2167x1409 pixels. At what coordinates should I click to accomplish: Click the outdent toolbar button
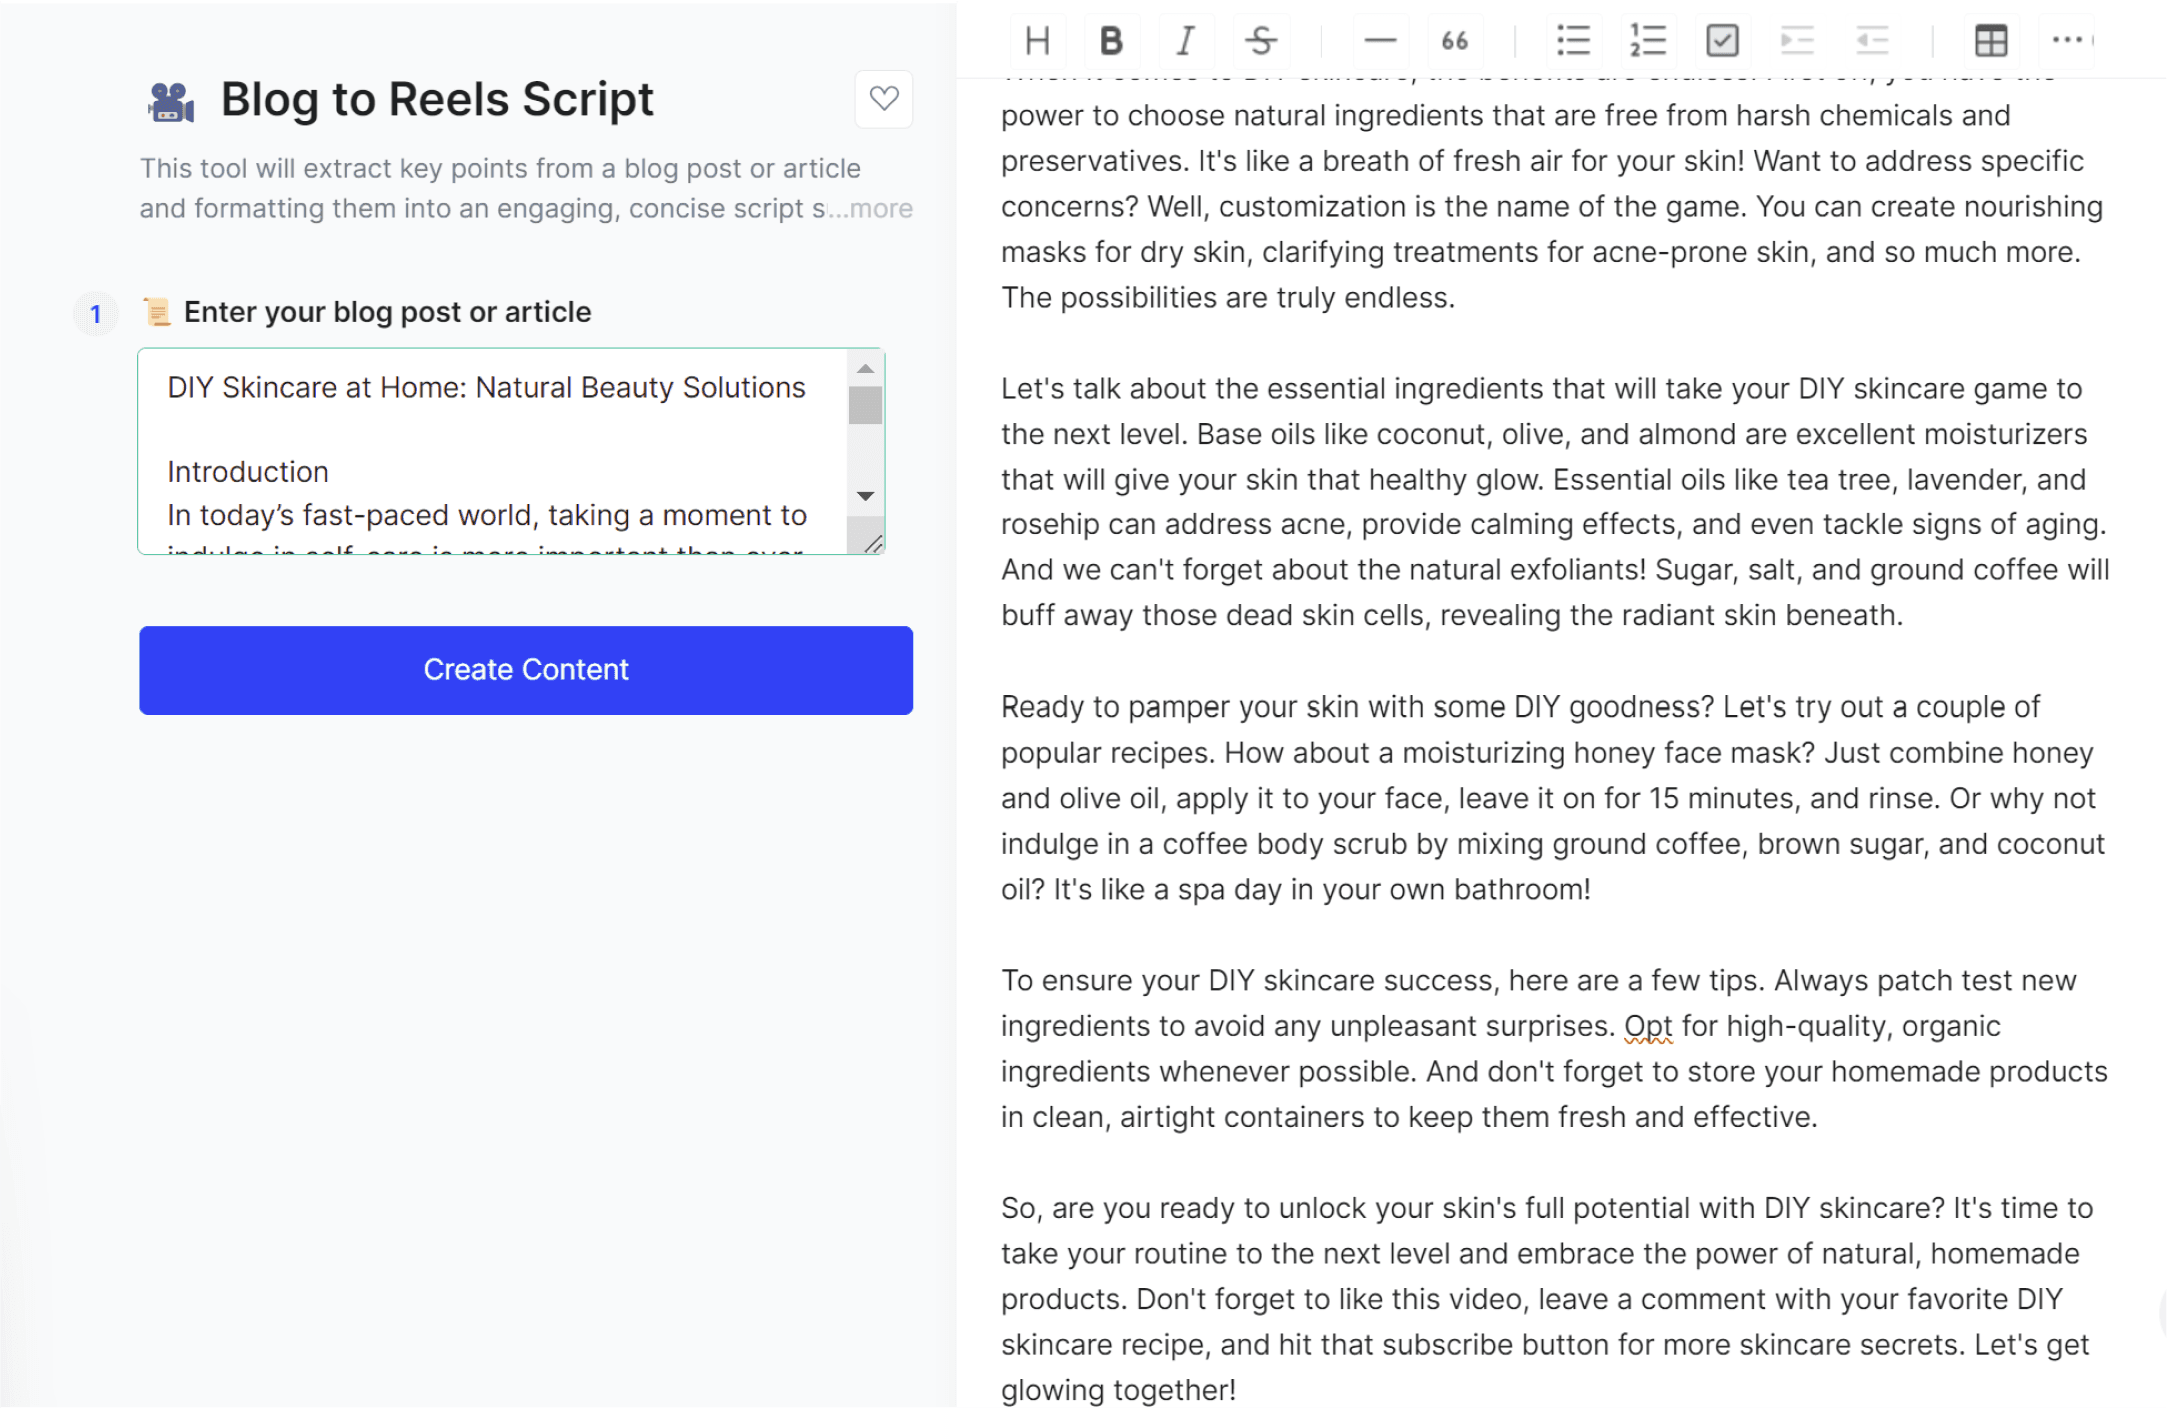point(1872,41)
